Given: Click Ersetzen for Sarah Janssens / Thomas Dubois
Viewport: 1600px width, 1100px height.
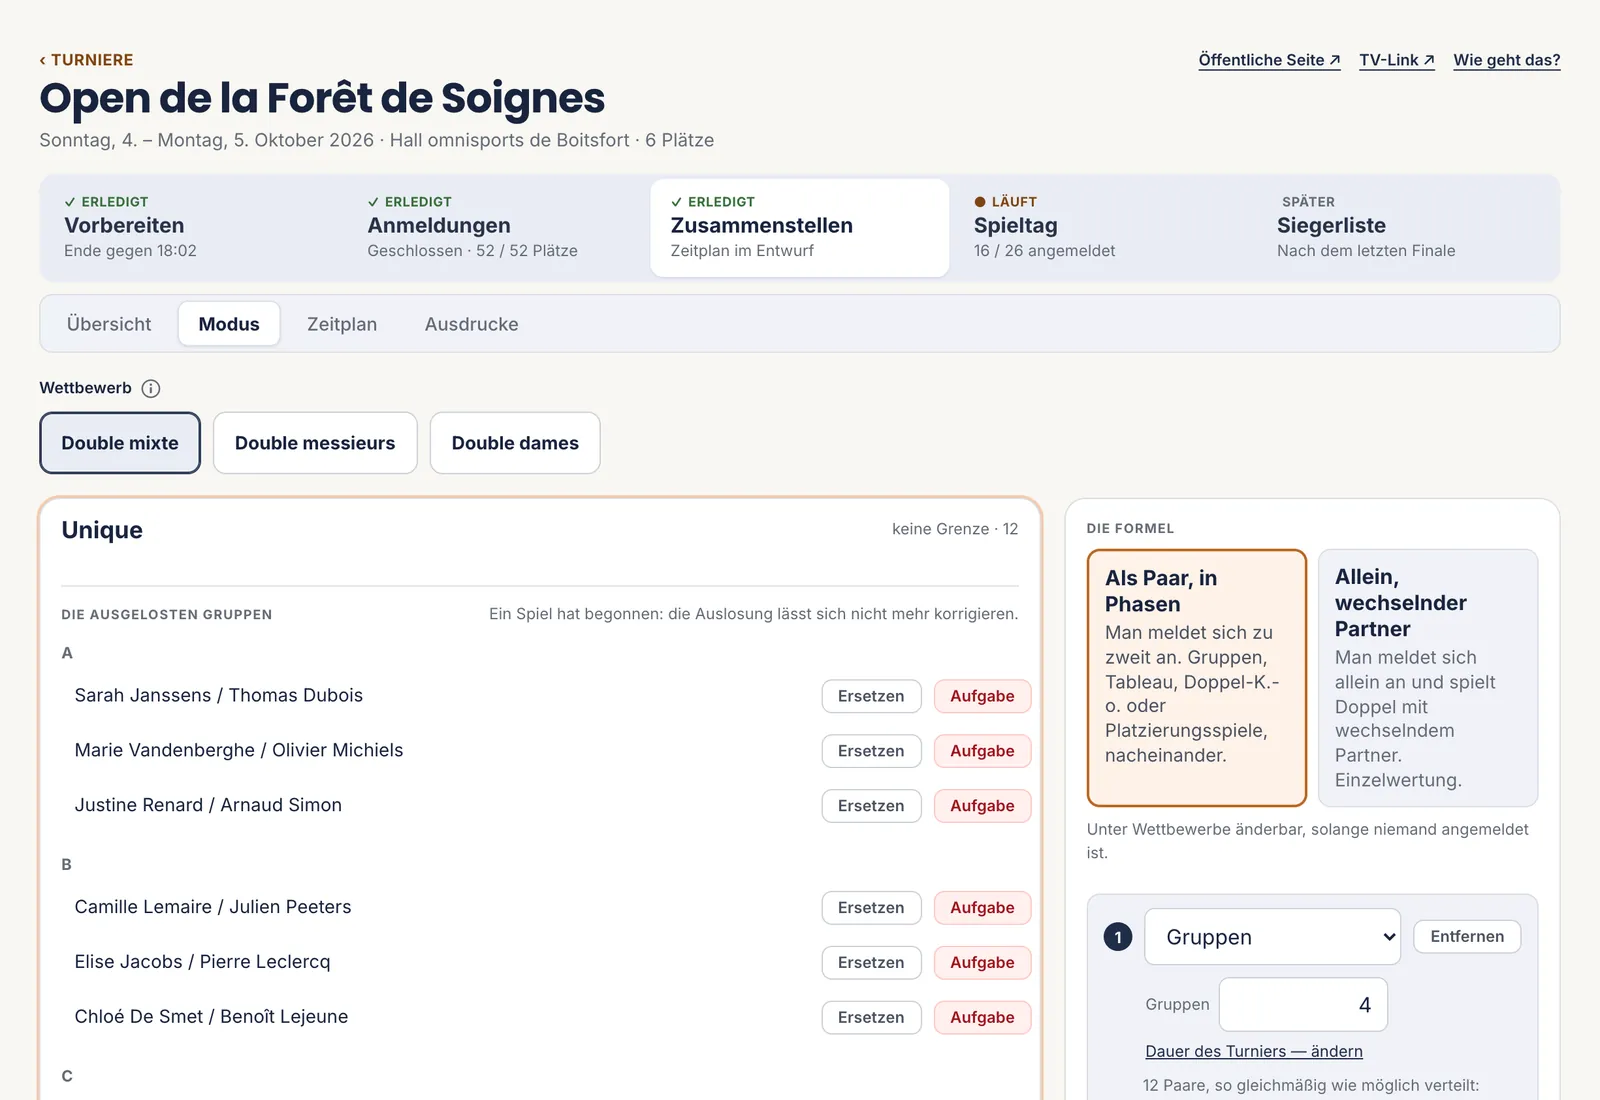Looking at the screenshot, I should [871, 696].
